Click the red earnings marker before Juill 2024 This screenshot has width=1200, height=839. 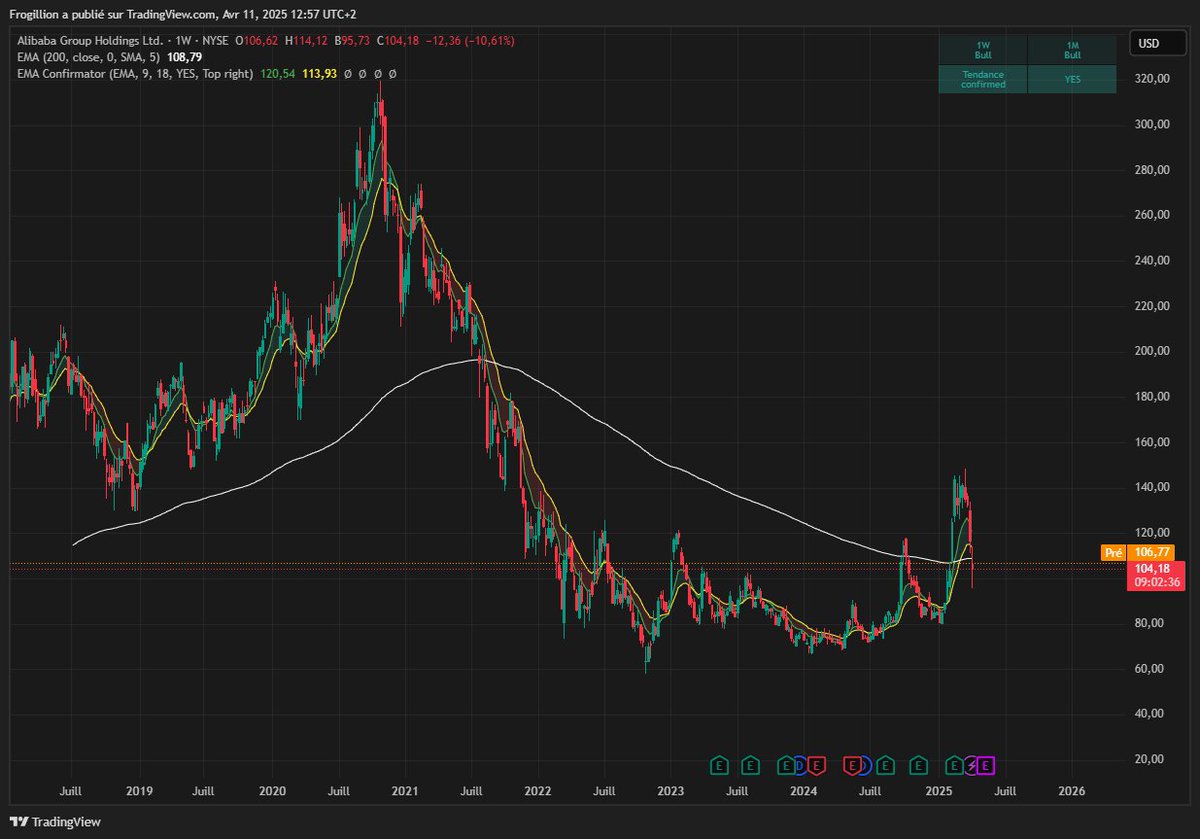(x=852, y=765)
